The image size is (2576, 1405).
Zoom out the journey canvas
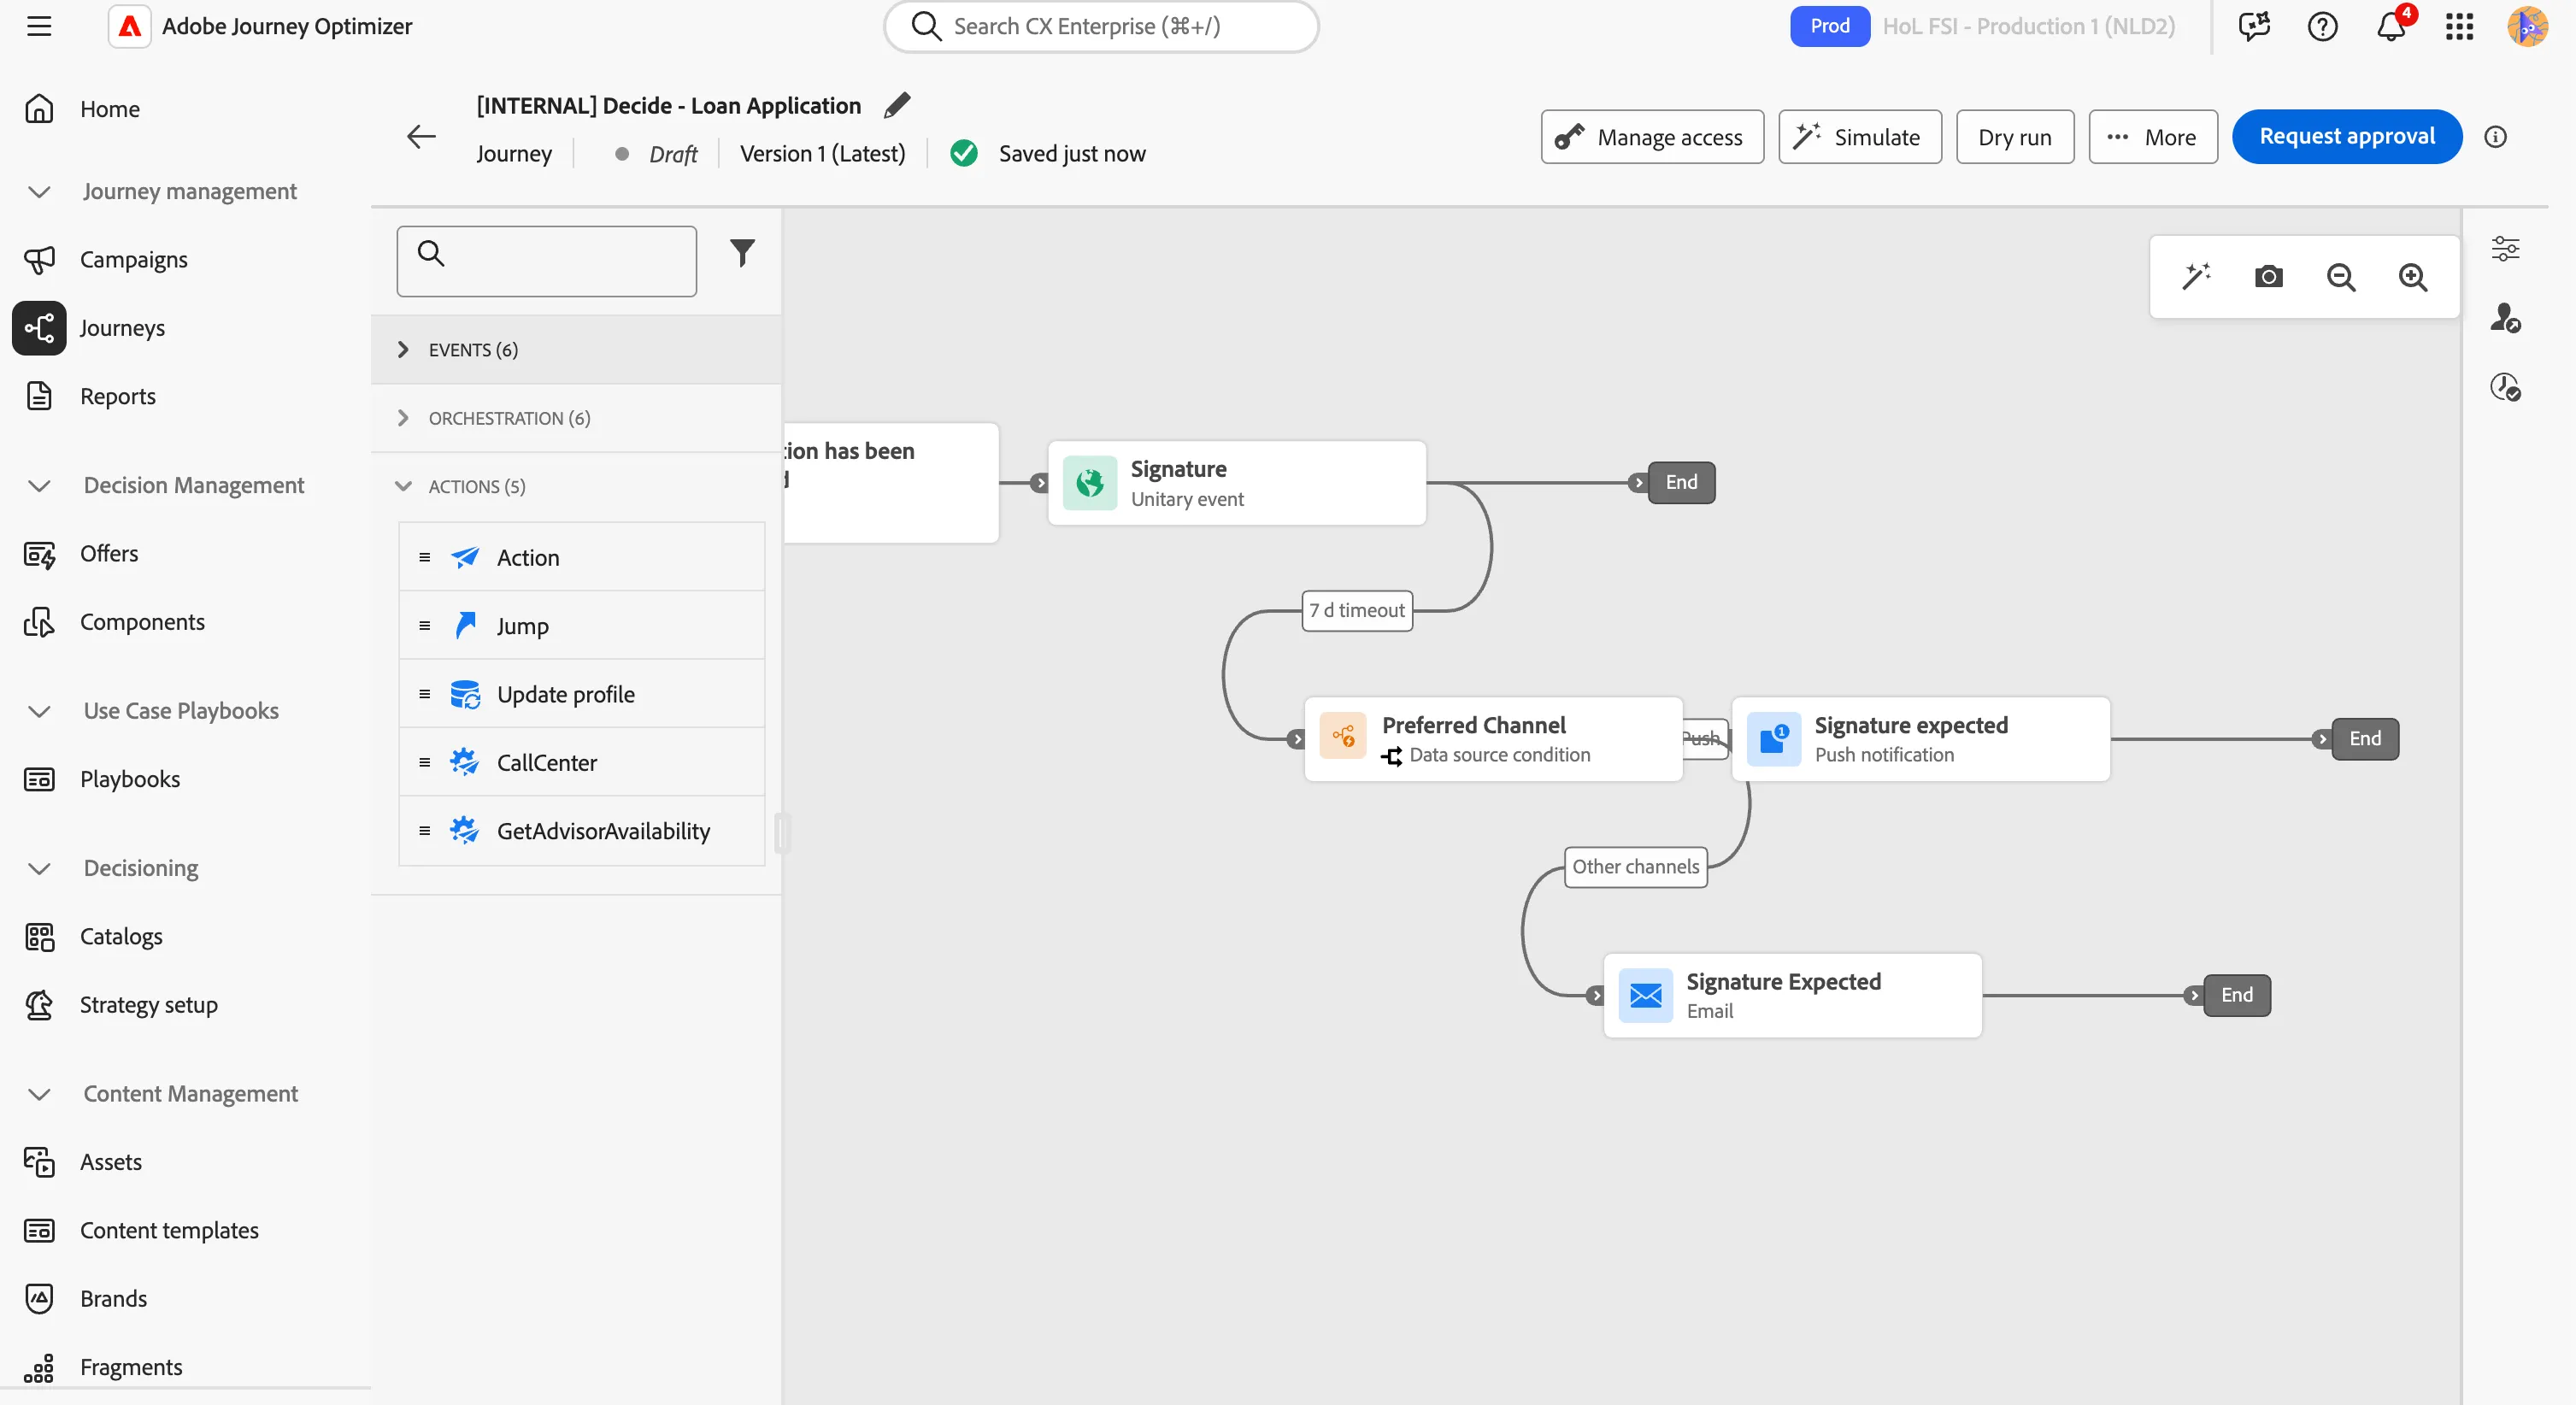2341,276
